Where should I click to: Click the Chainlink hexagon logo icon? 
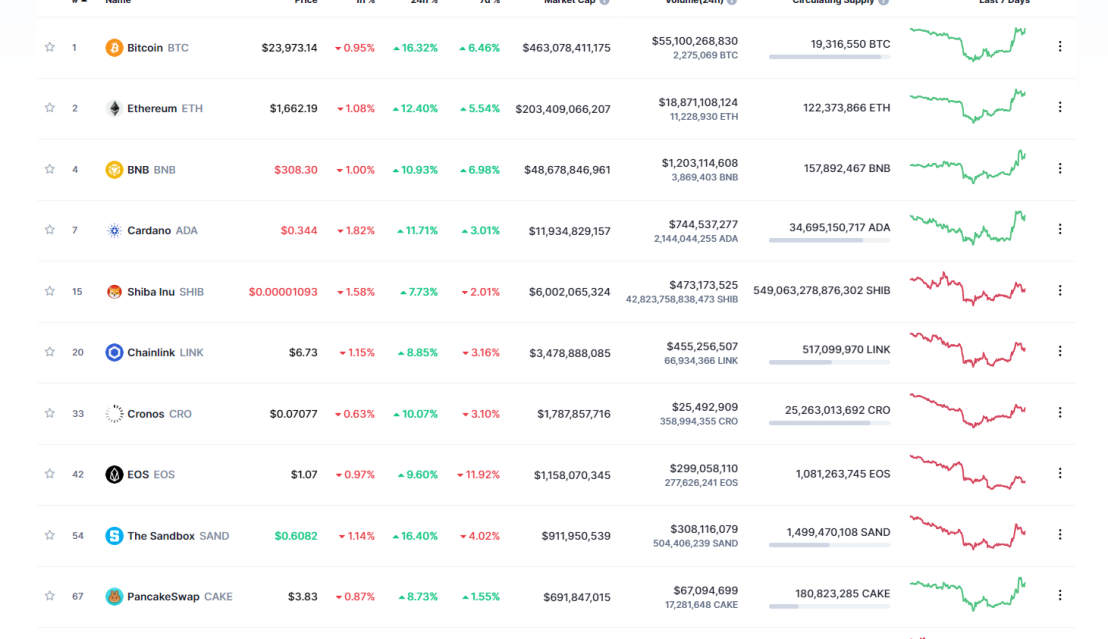click(x=114, y=352)
